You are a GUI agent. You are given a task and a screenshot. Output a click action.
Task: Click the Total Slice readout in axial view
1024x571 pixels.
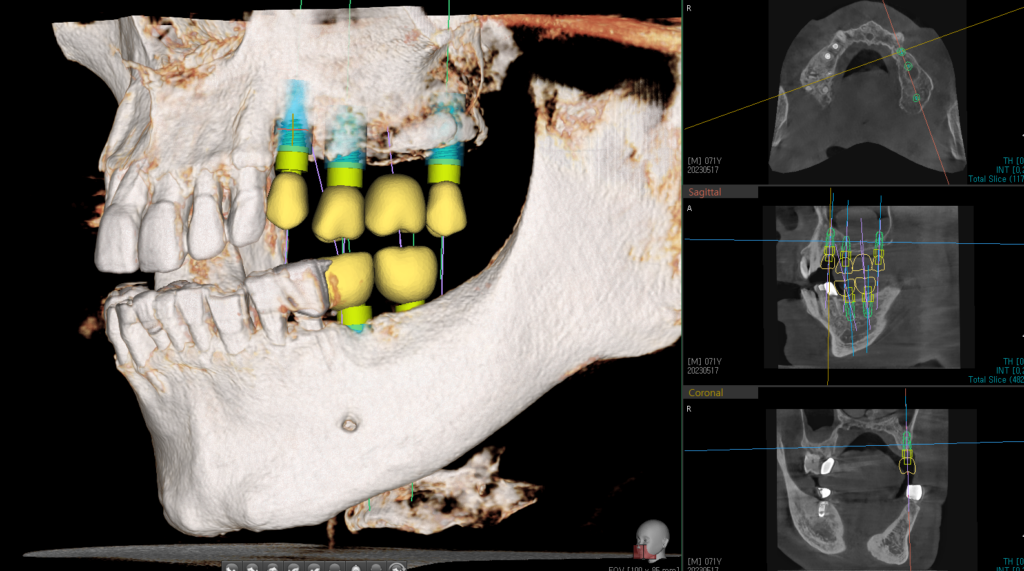[994, 179]
